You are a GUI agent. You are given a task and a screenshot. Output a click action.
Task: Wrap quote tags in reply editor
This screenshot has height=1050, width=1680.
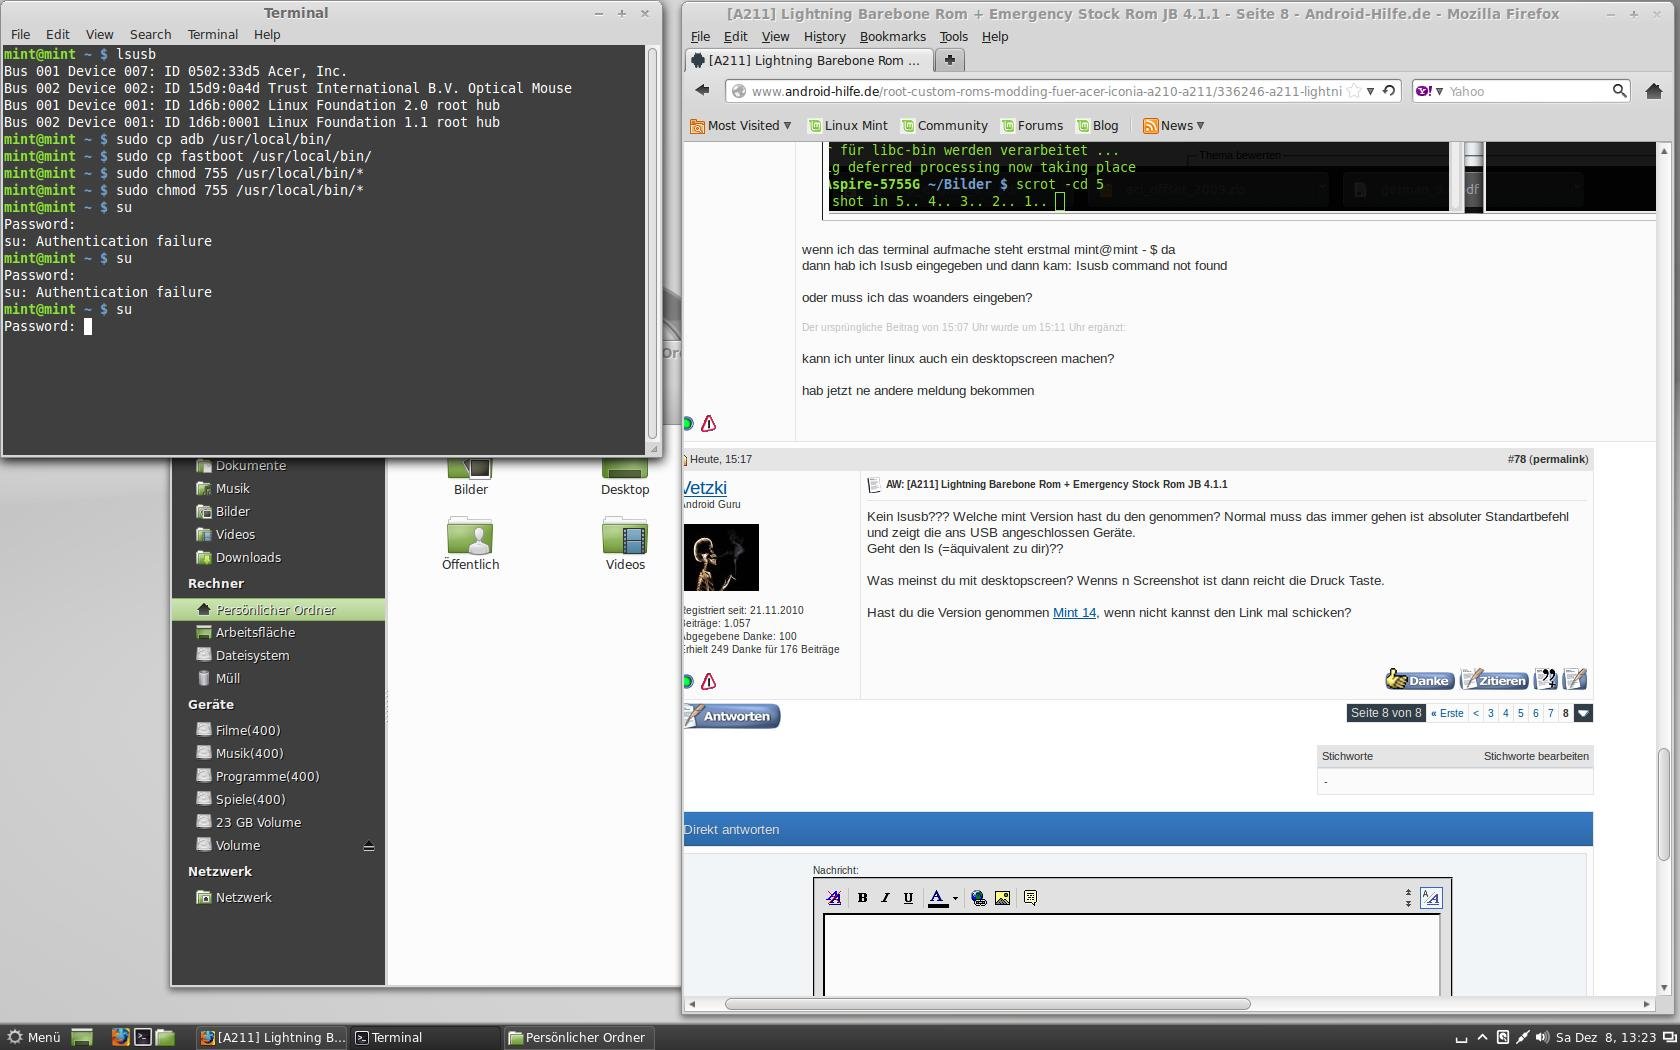point(1030,898)
